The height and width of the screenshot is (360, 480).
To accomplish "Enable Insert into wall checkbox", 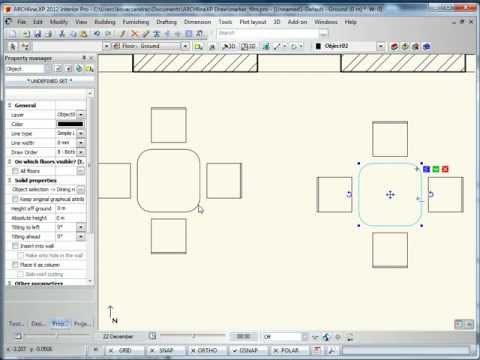I will (x=15, y=246).
